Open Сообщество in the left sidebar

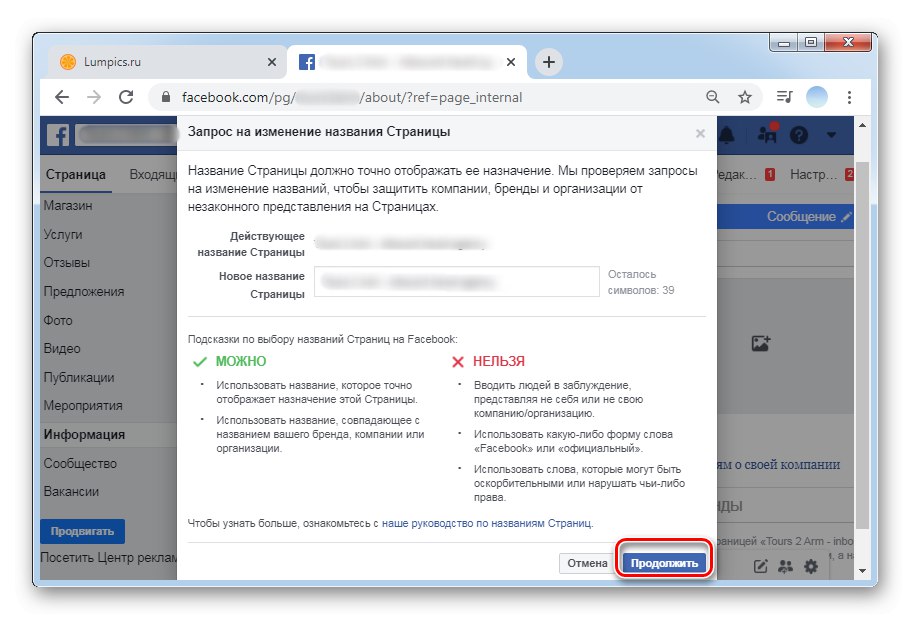(x=80, y=463)
